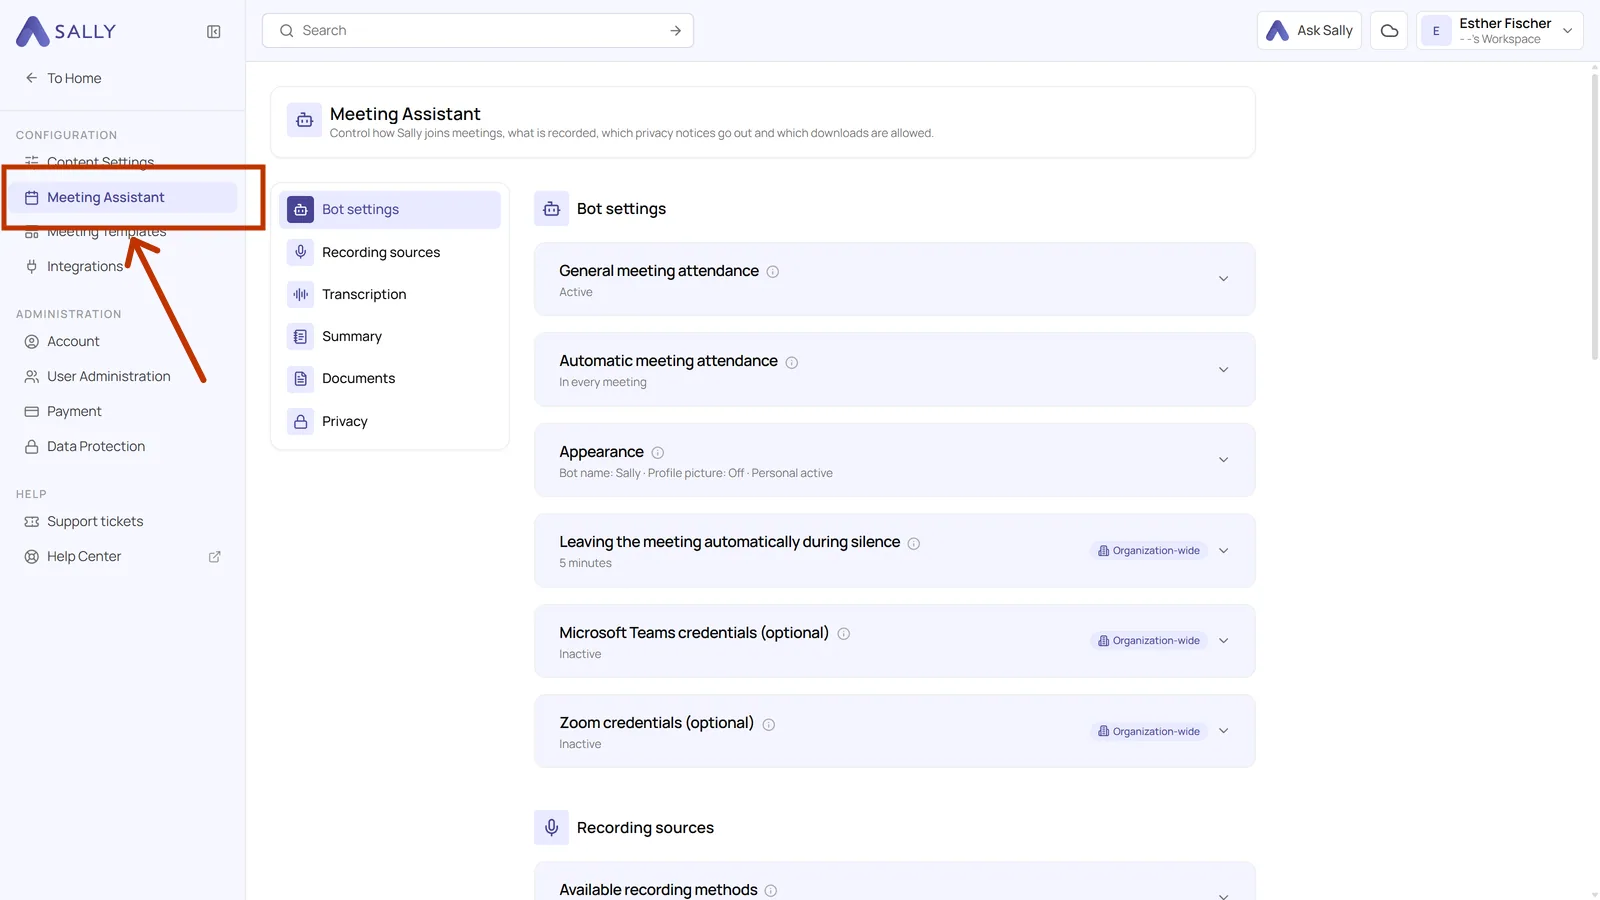Image resolution: width=1600 pixels, height=900 pixels.
Task: Click the Privacy lock icon
Action: pyautogui.click(x=300, y=422)
